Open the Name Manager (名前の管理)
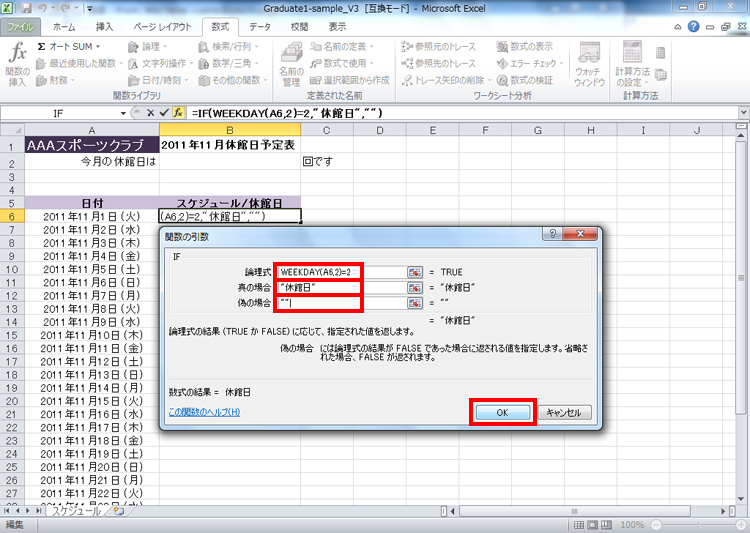The image size is (750, 533). [291, 65]
